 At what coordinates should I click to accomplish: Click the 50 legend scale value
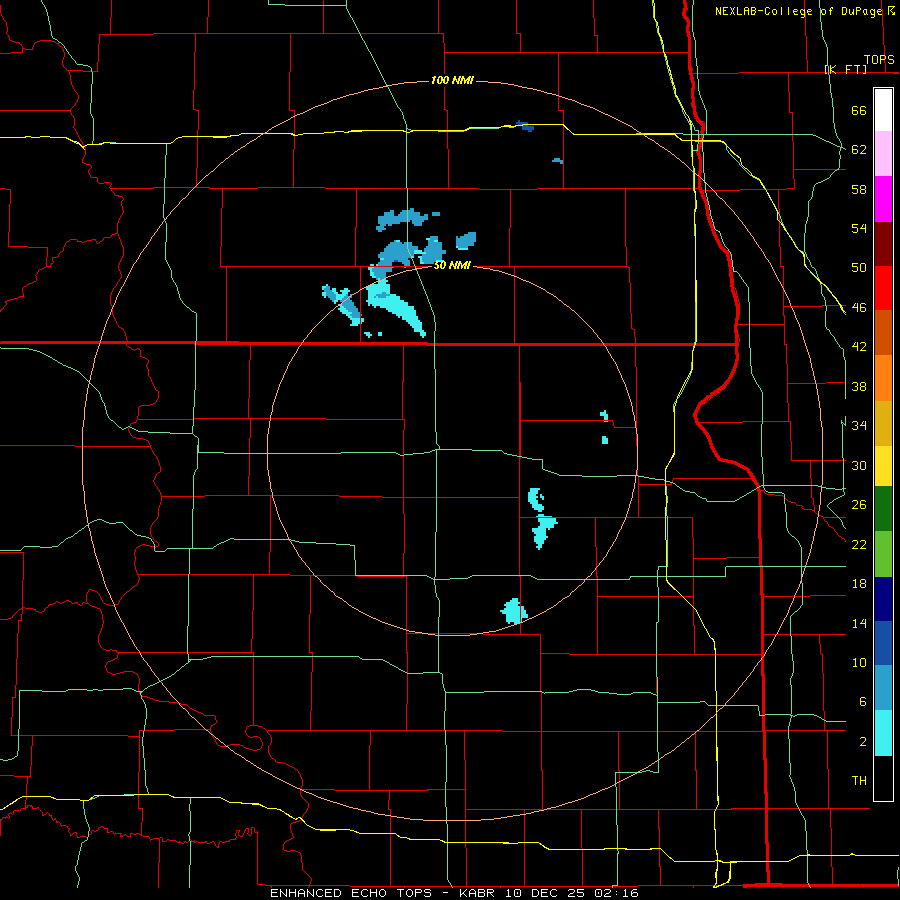pyautogui.click(x=859, y=267)
